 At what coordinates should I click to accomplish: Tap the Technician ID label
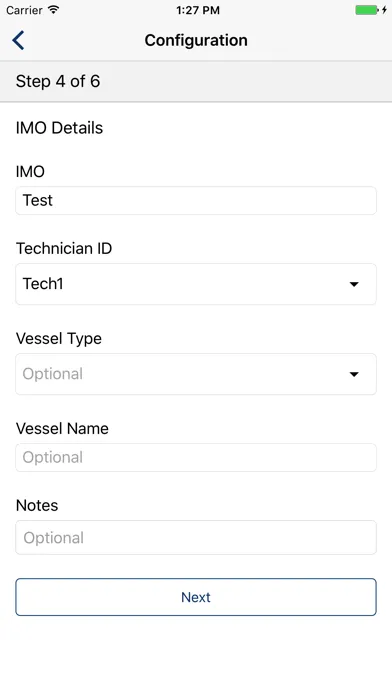(64, 249)
